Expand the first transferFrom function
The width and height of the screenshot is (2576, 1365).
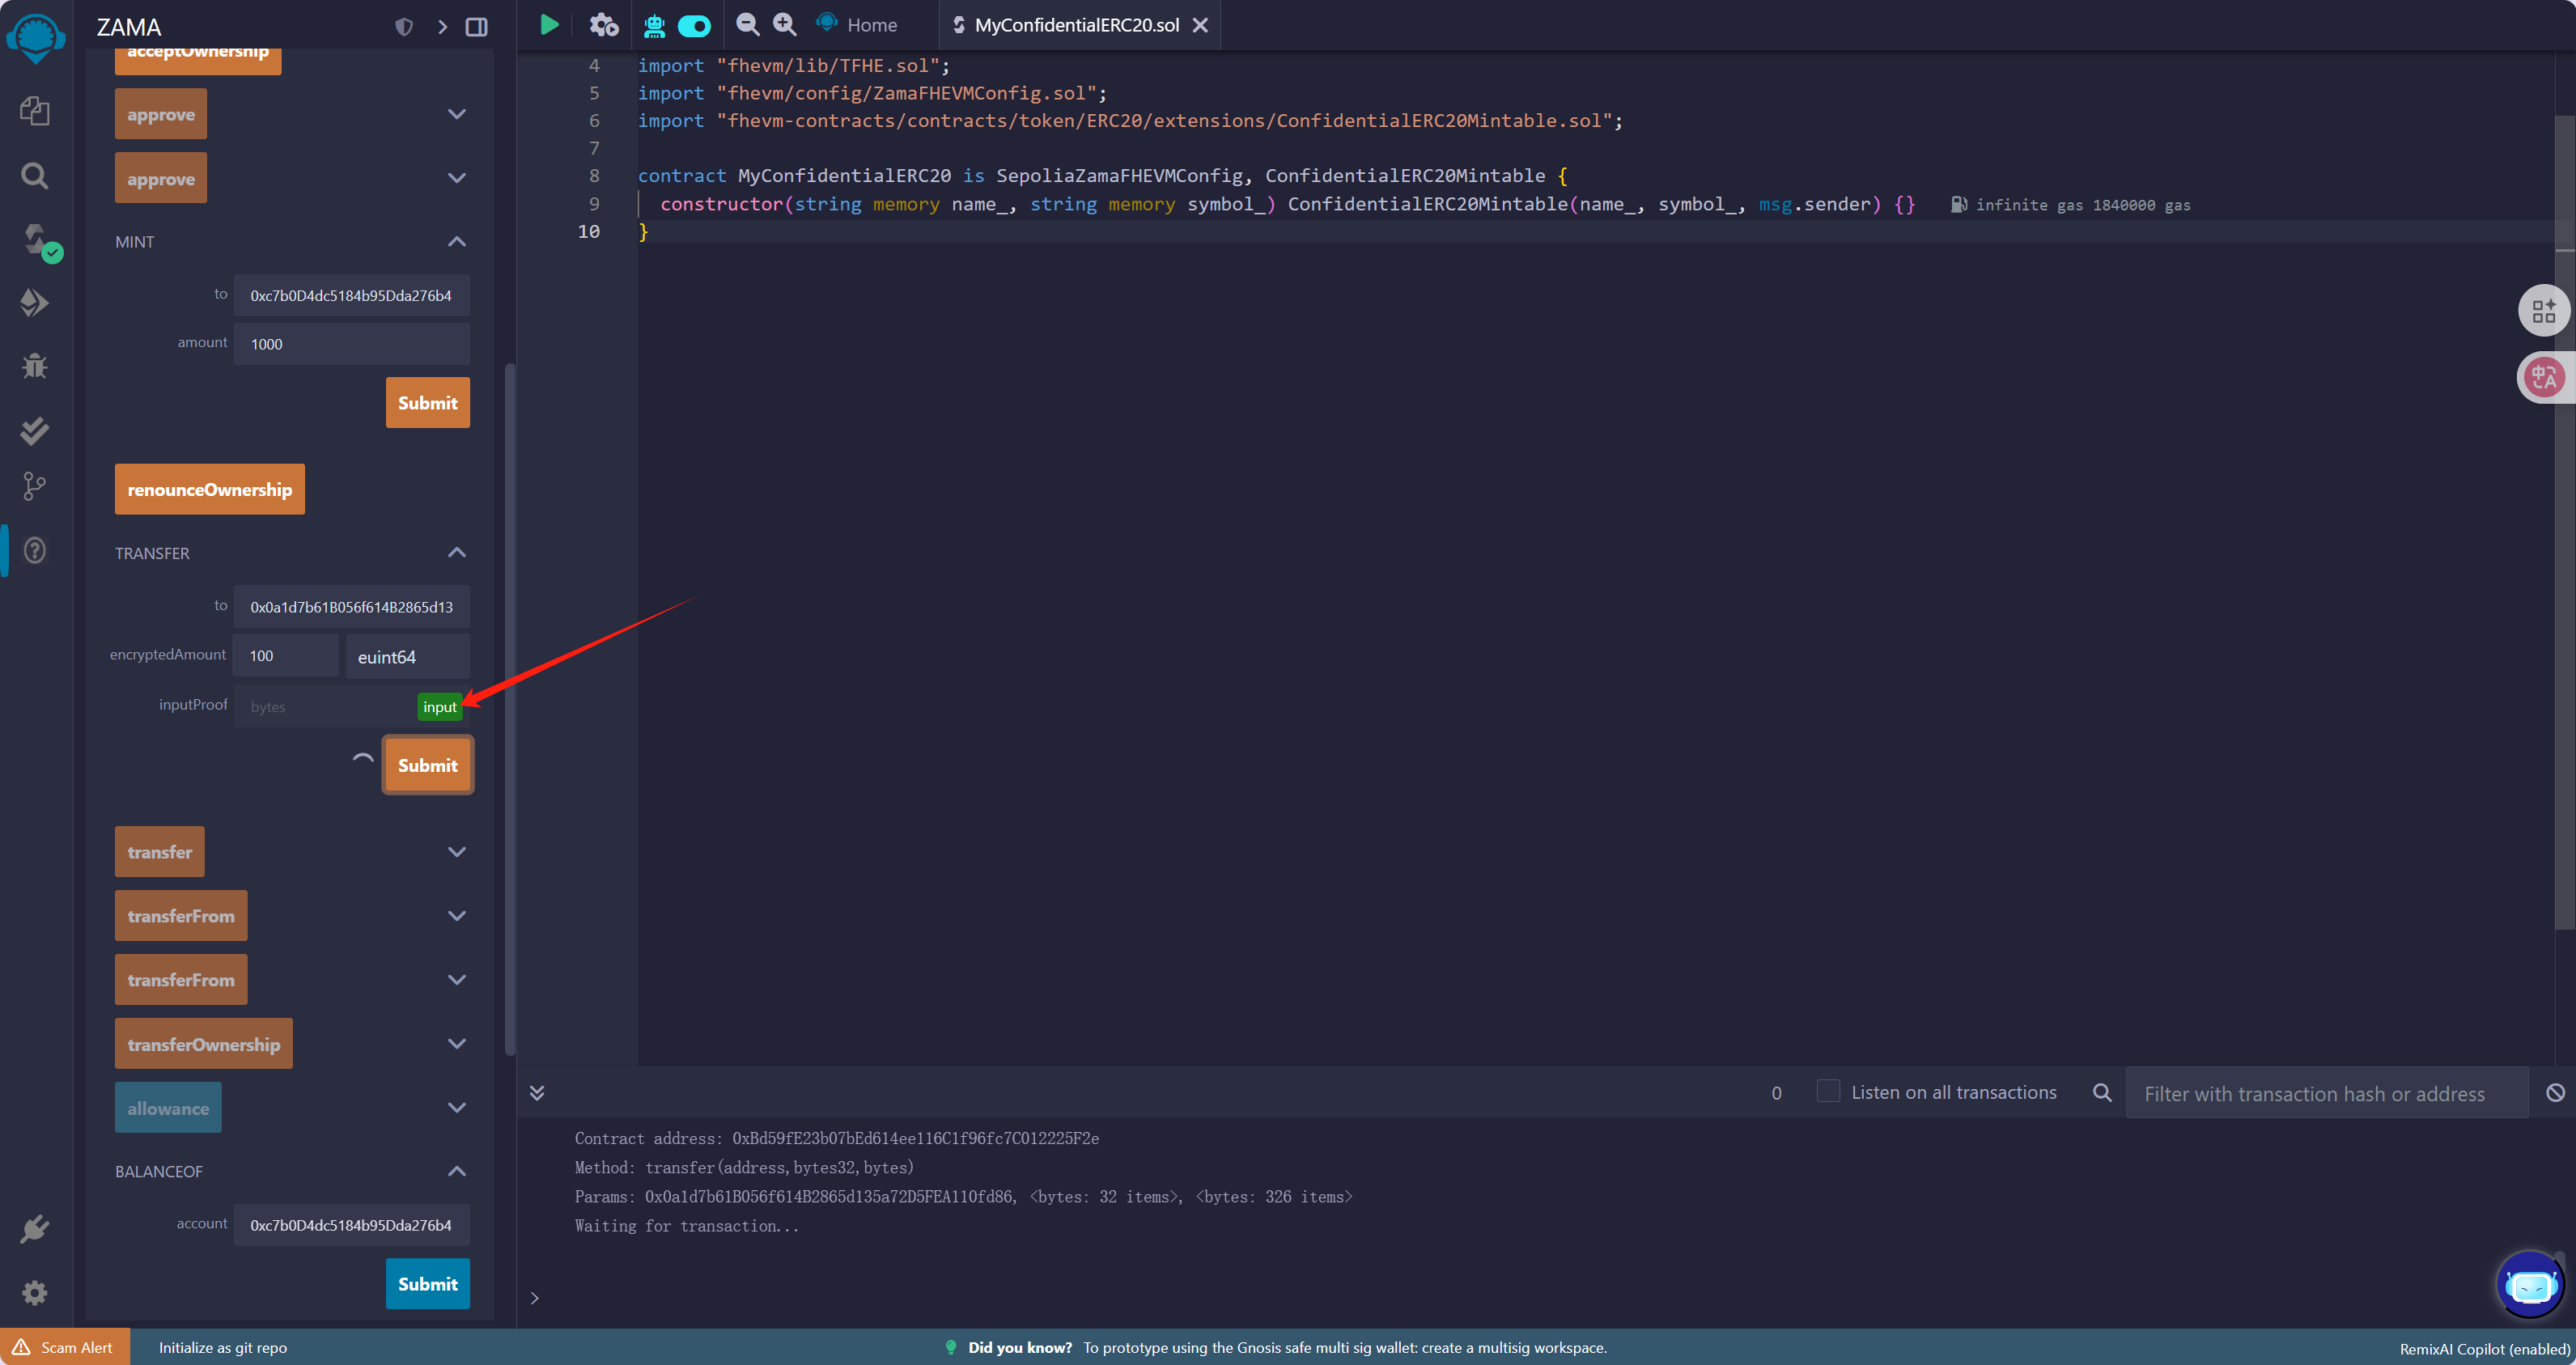click(457, 916)
